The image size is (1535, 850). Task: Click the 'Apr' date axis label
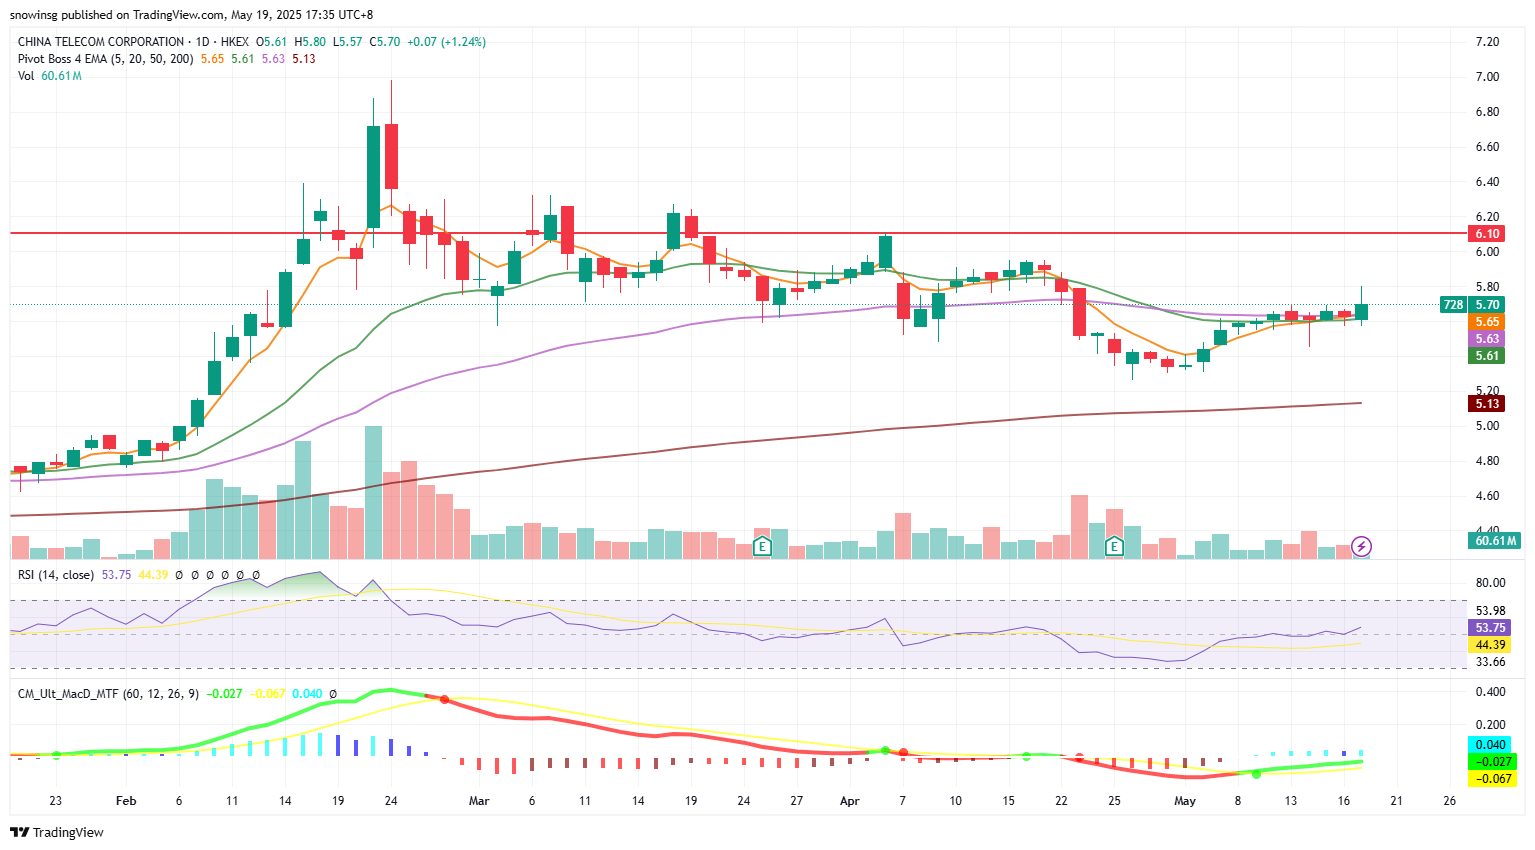pyautogui.click(x=850, y=801)
